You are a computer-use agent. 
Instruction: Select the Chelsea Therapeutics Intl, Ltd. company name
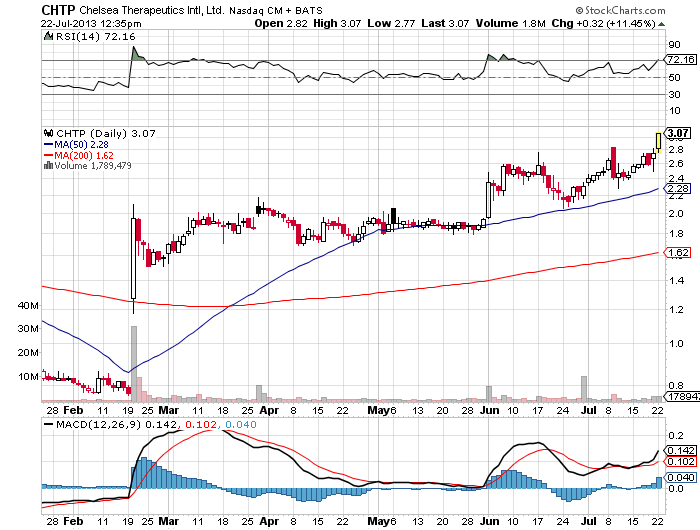coord(152,10)
